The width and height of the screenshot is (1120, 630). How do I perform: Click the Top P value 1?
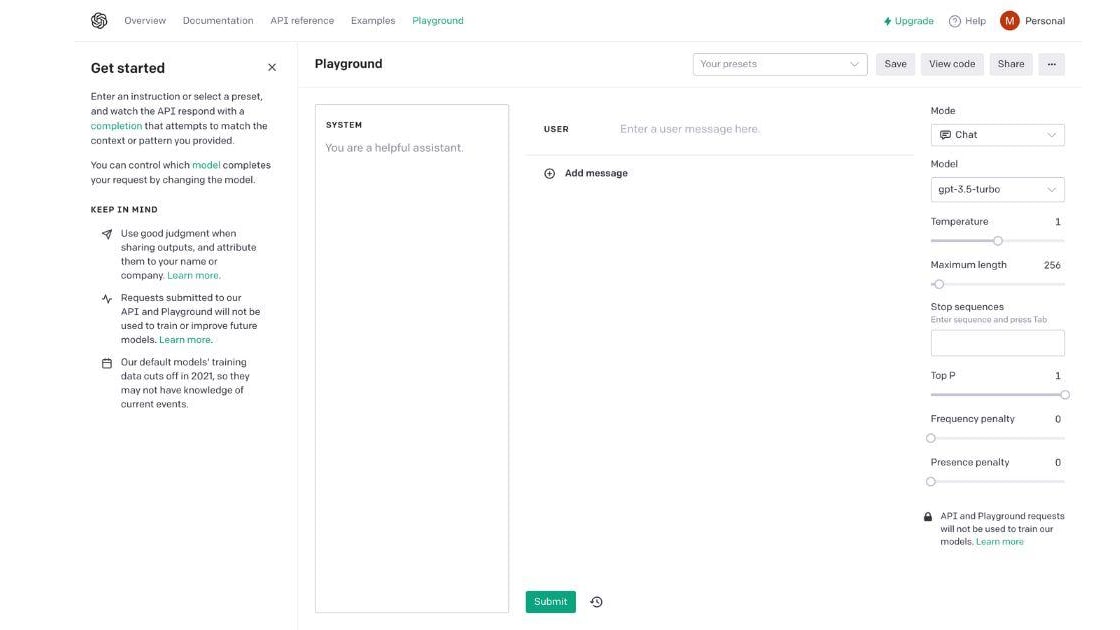[x=1058, y=376]
